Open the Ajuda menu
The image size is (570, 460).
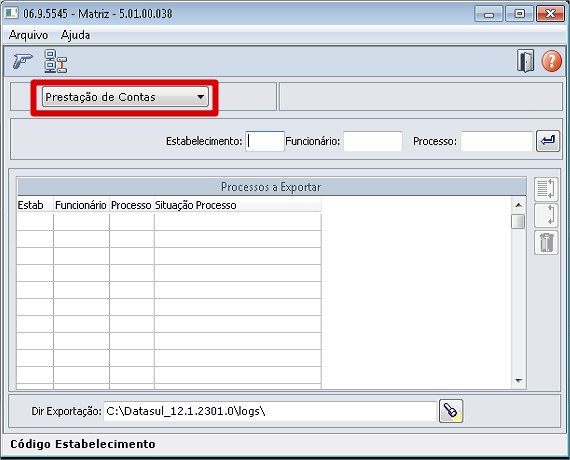(x=75, y=35)
